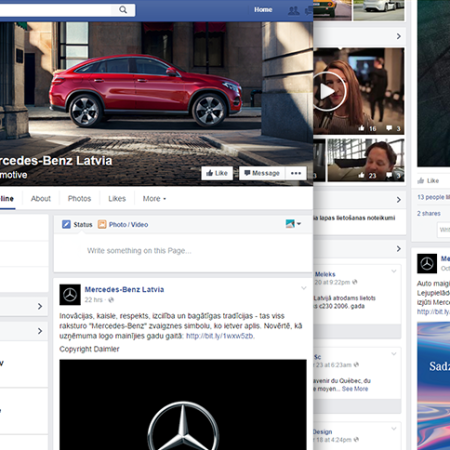
Task: Open the options chevron on the Québec post
Action: (394, 353)
